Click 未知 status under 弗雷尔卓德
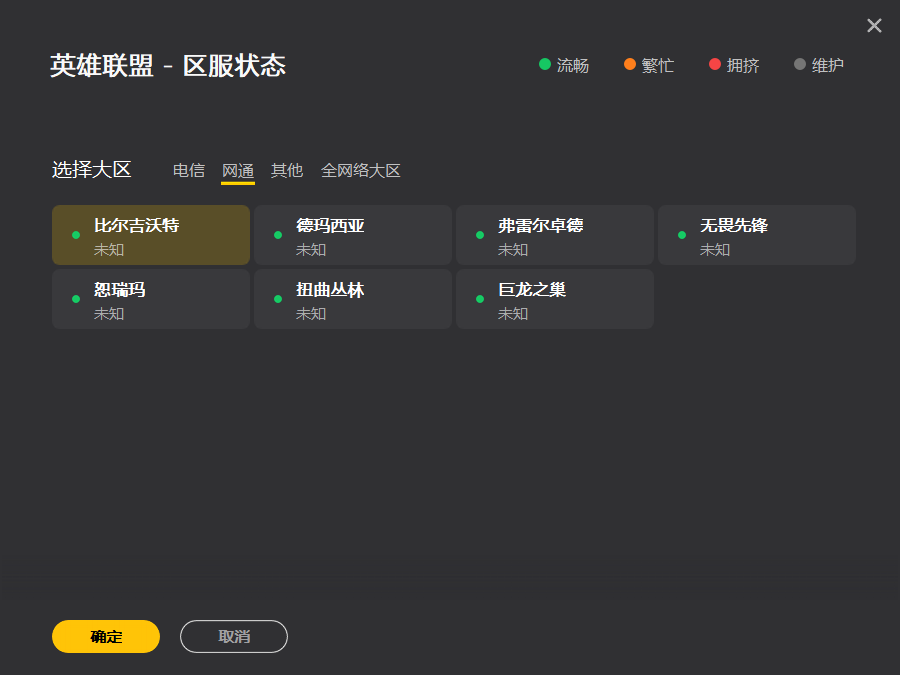Image resolution: width=900 pixels, height=675 pixels. pyautogui.click(x=513, y=250)
